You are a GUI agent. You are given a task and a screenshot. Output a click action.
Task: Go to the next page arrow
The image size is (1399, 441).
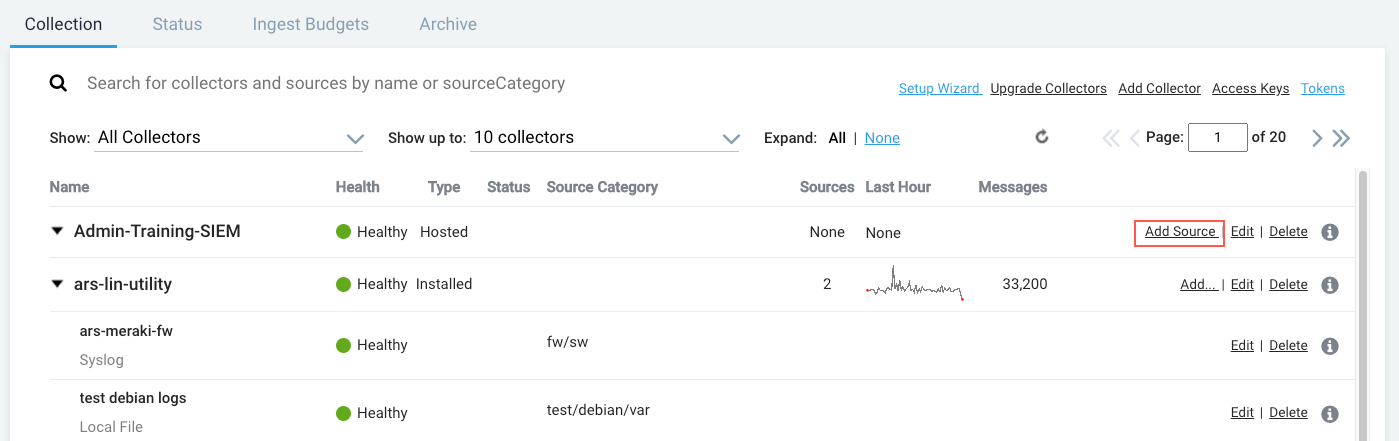[x=1317, y=138]
